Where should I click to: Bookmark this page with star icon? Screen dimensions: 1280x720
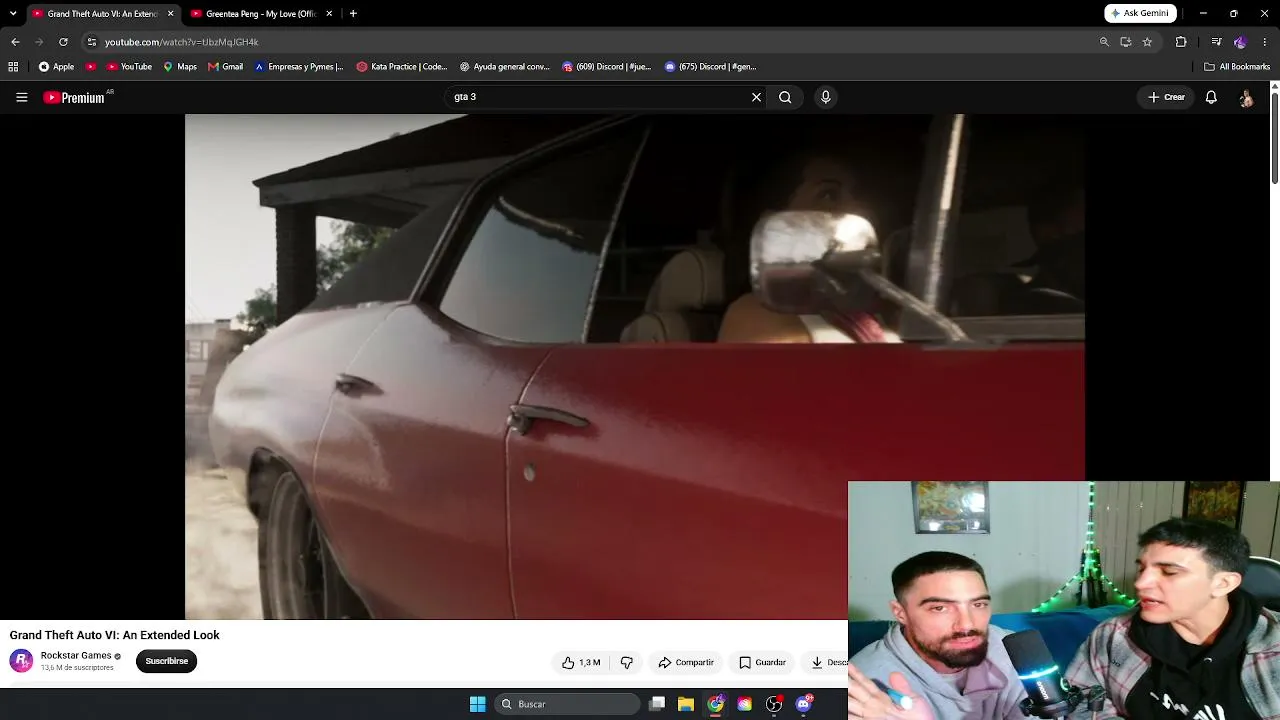tap(1147, 42)
